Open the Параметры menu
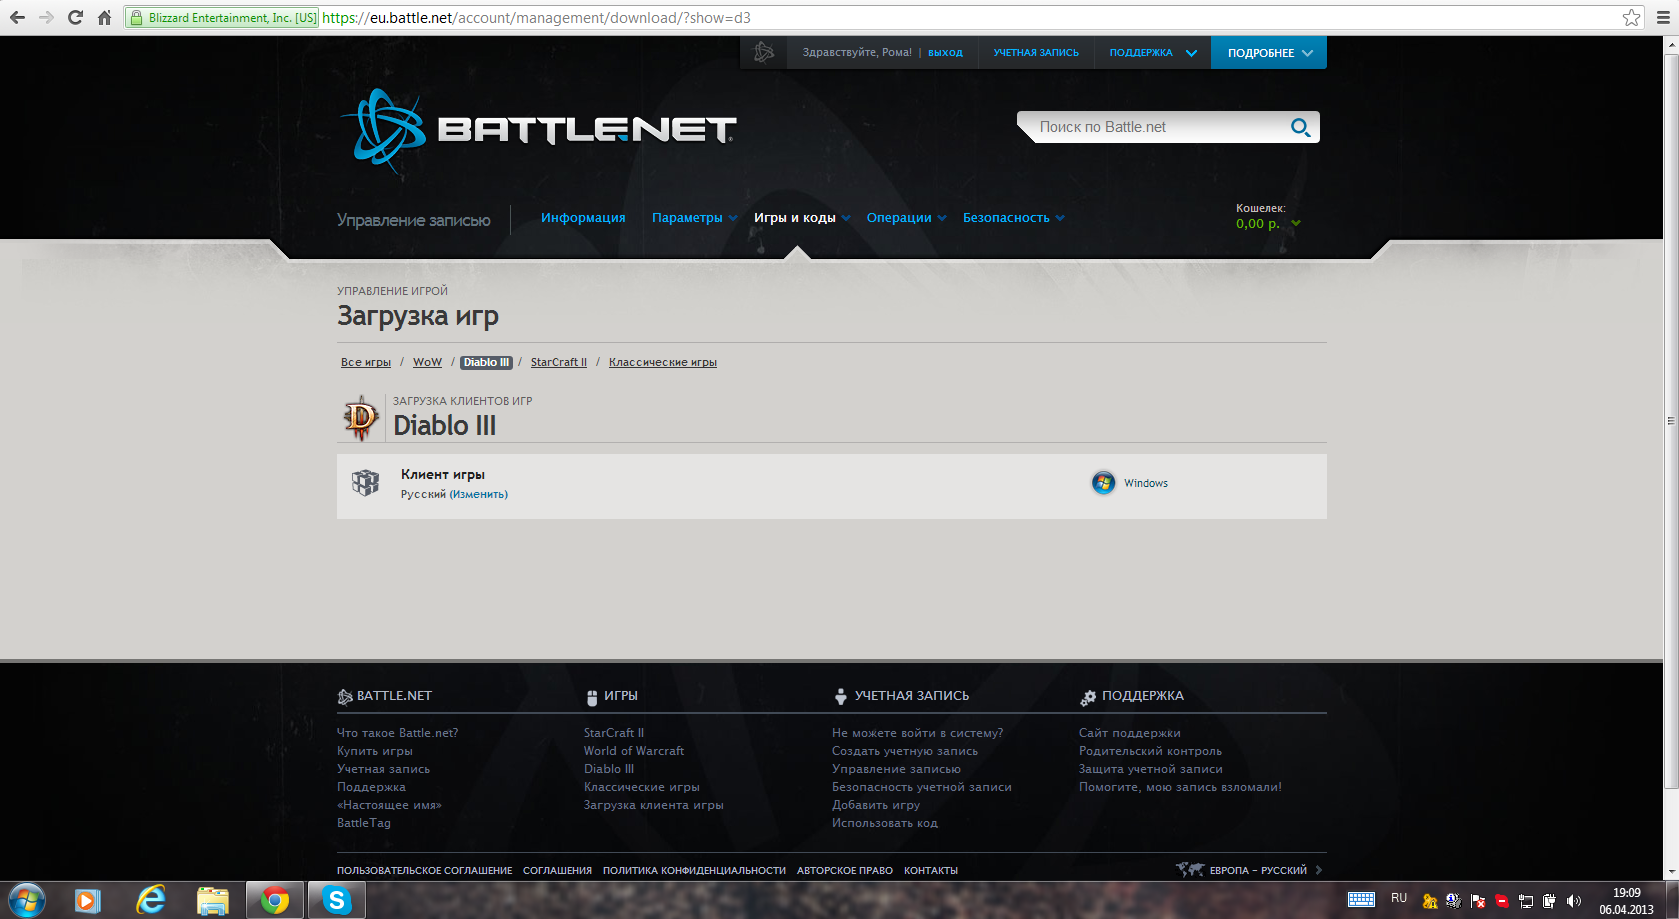 click(694, 218)
